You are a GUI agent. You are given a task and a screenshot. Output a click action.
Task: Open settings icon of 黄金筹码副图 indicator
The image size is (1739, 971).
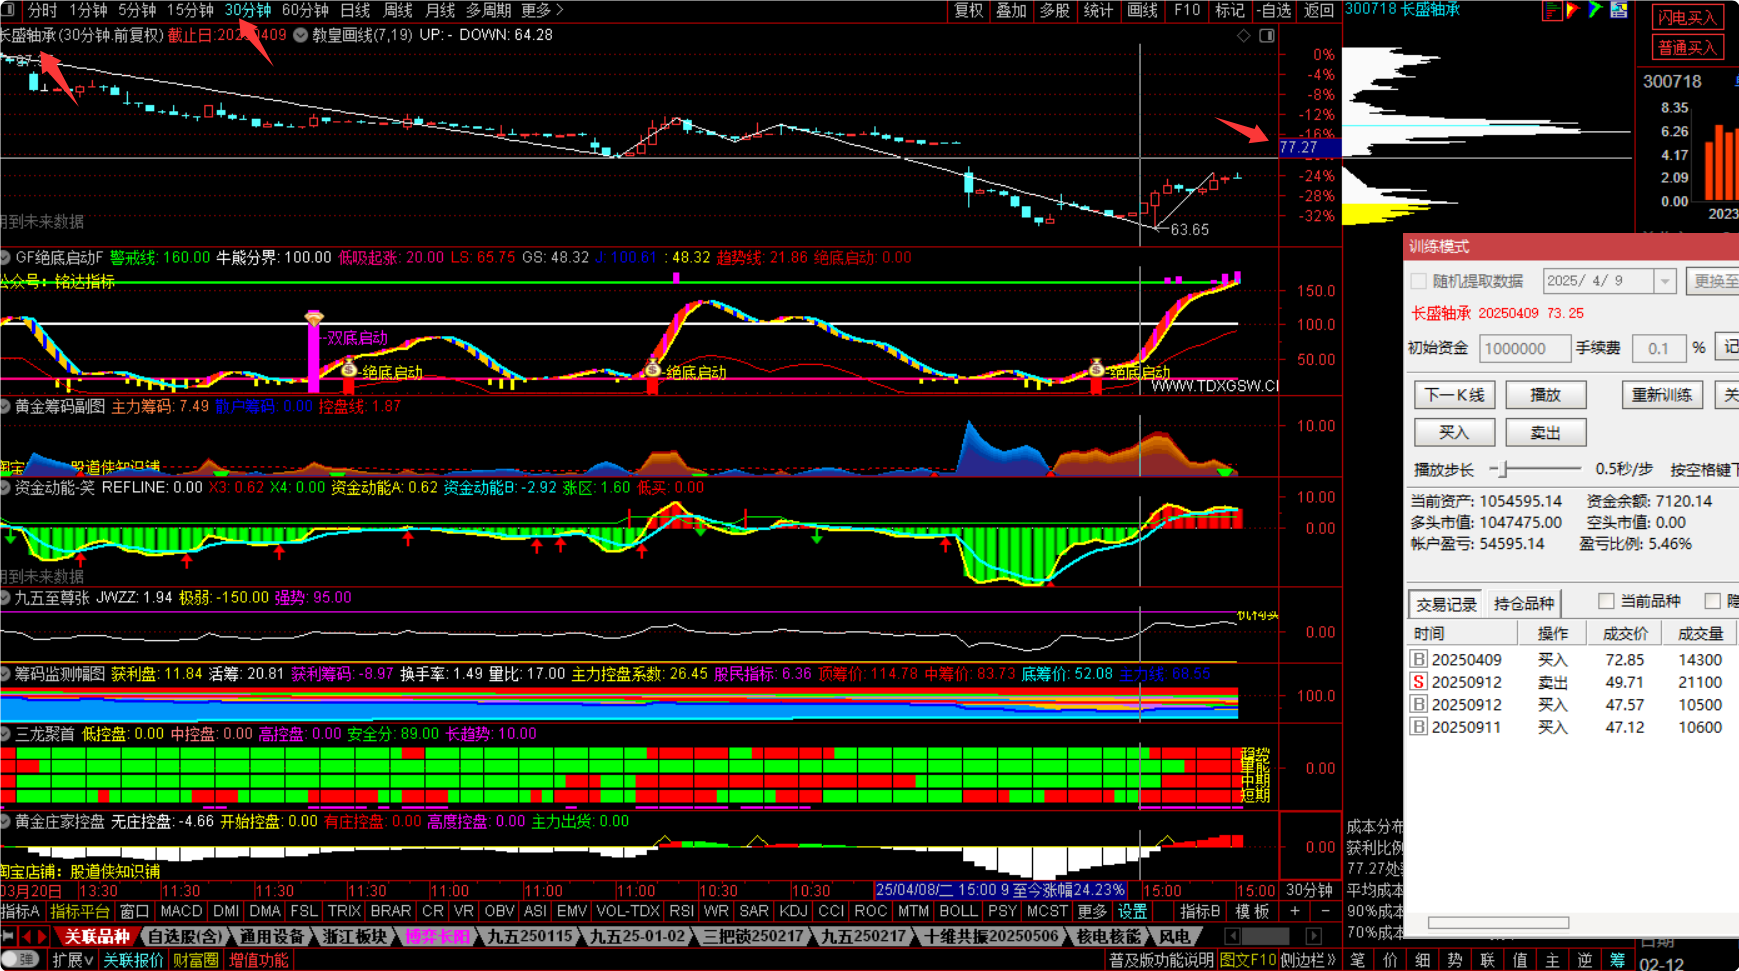(5, 407)
